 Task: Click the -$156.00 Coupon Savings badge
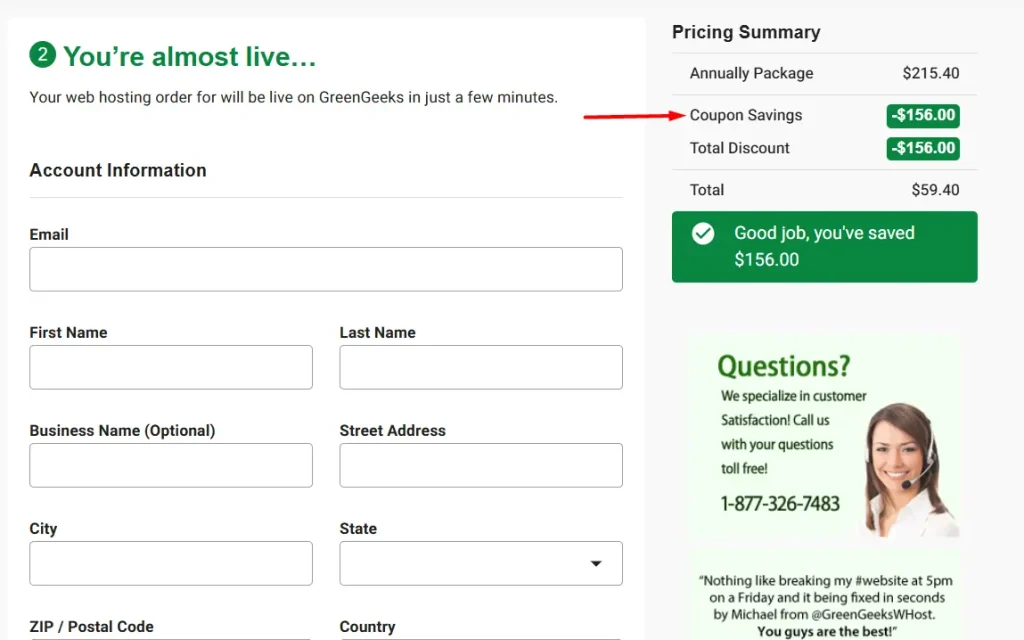click(922, 115)
